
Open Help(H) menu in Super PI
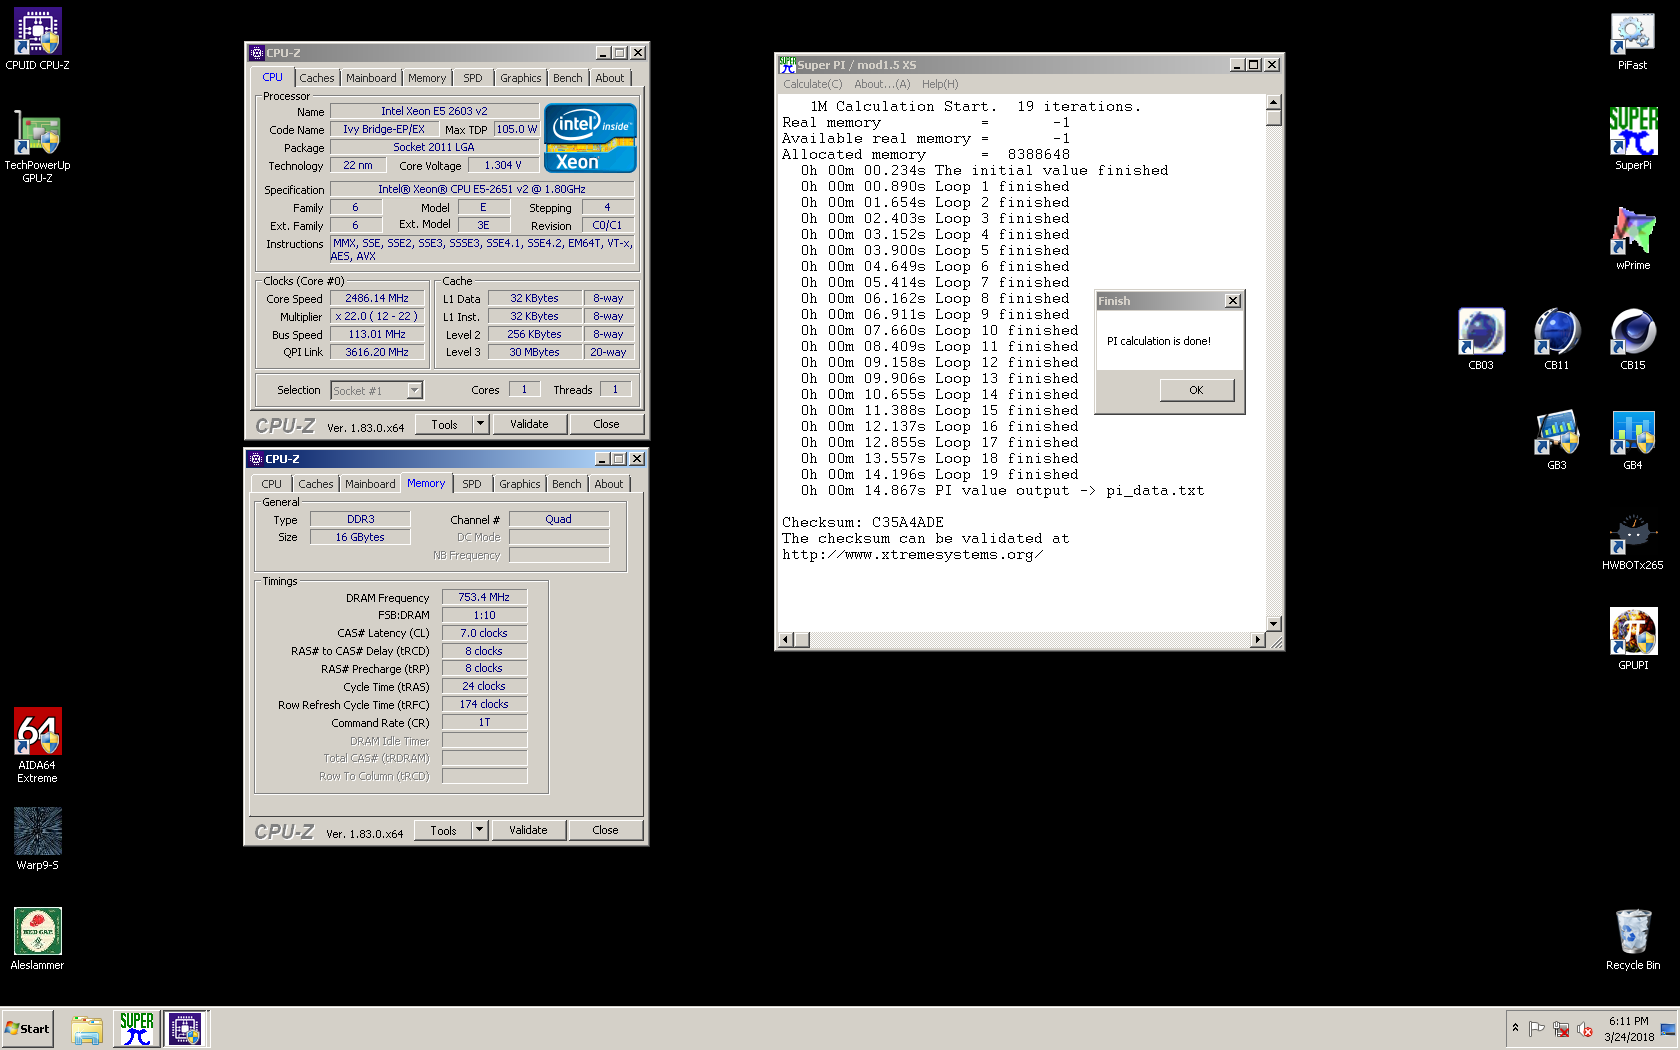(940, 84)
